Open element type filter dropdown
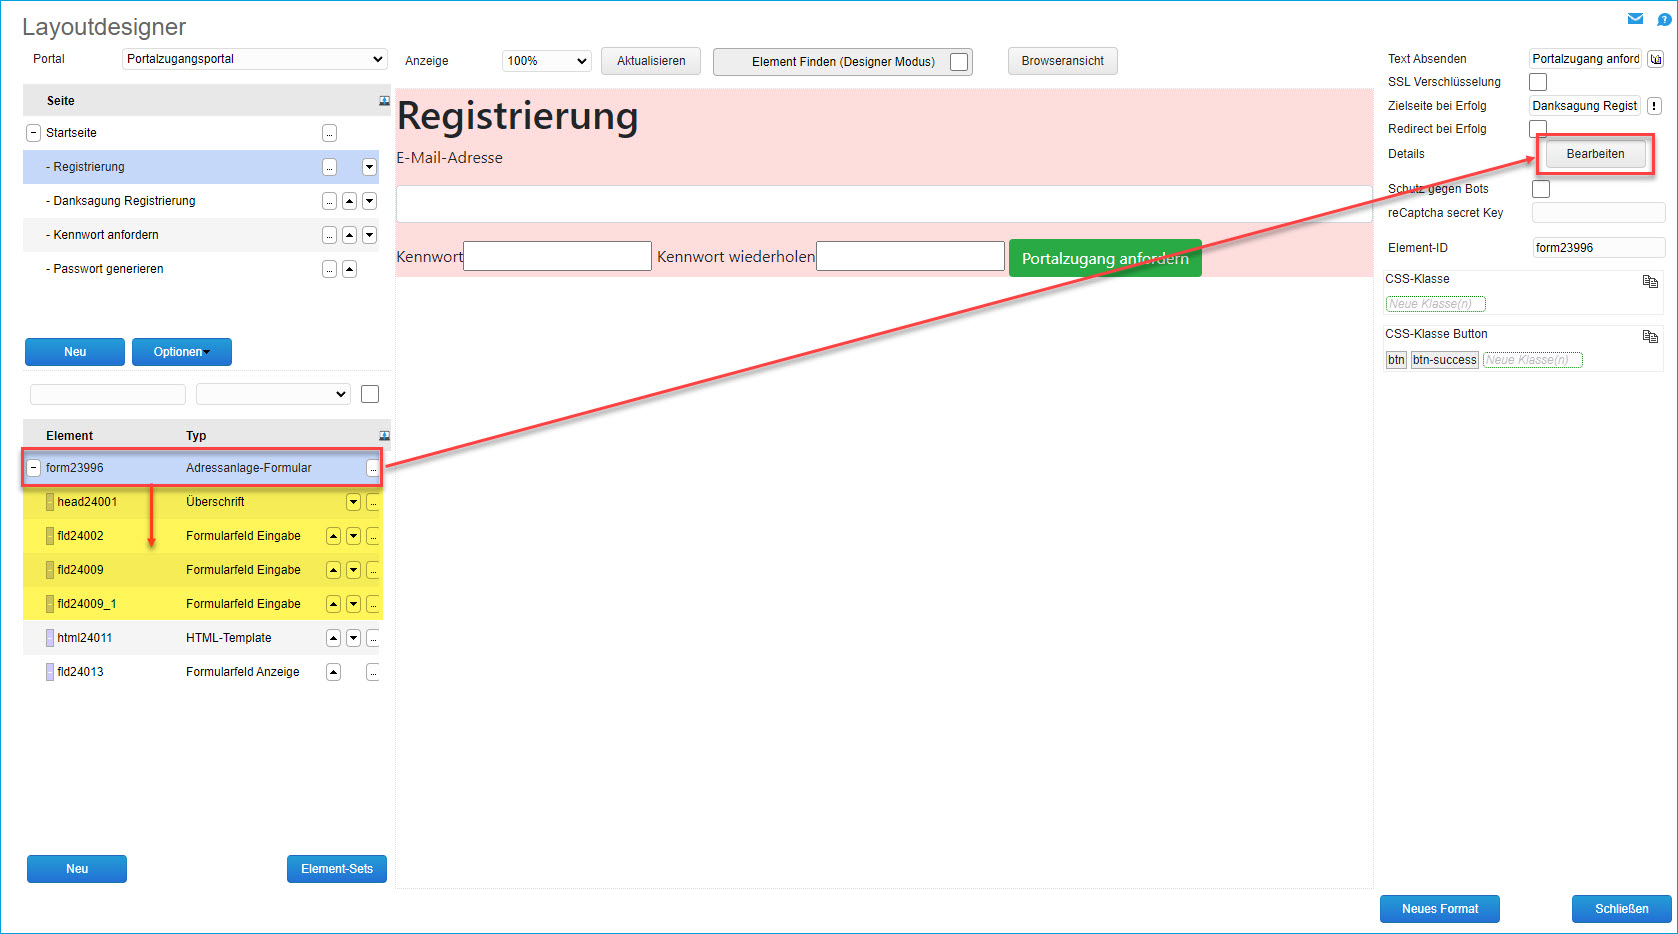Viewport: 1678px width, 934px height. (x=273, y=394)
